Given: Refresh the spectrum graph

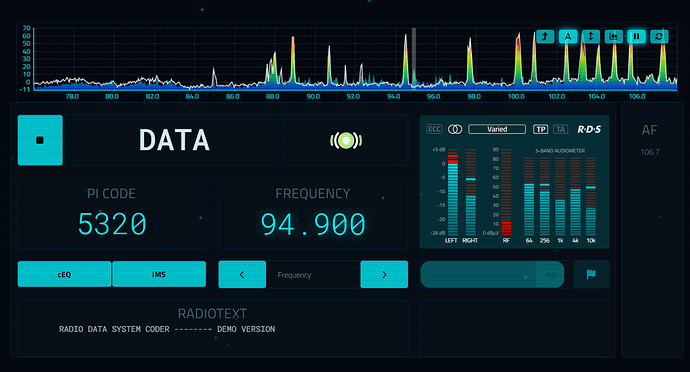Looking at the screenshot, I should point(659,37).
